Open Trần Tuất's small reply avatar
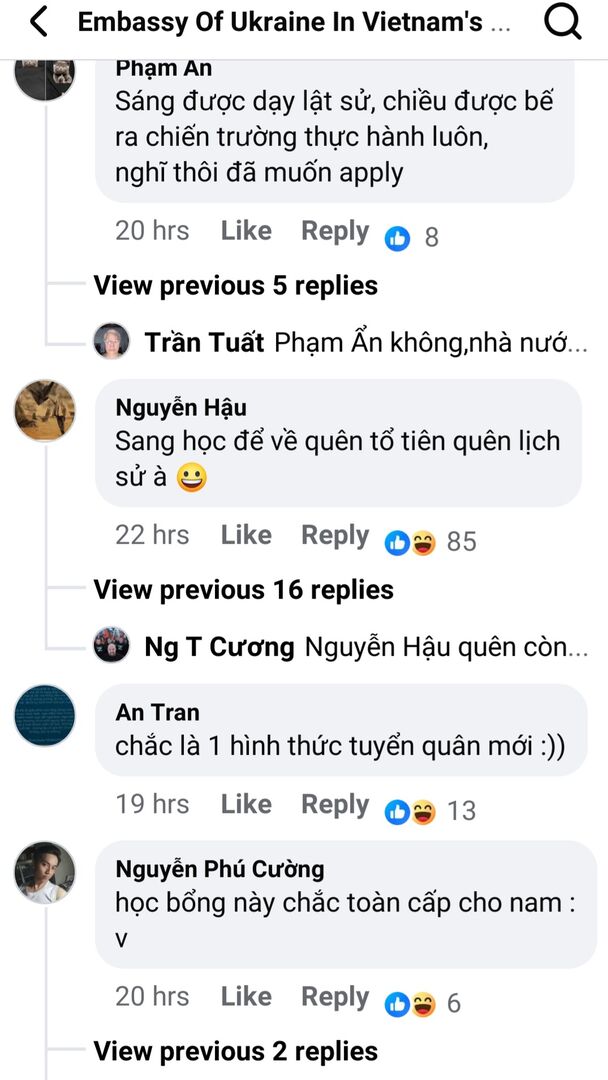This screenshot has height=1080, width=608. [x=111, y=342]
